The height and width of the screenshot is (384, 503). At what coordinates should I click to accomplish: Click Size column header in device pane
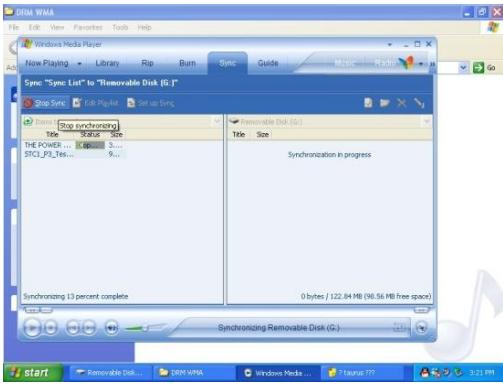click(263, 134)
